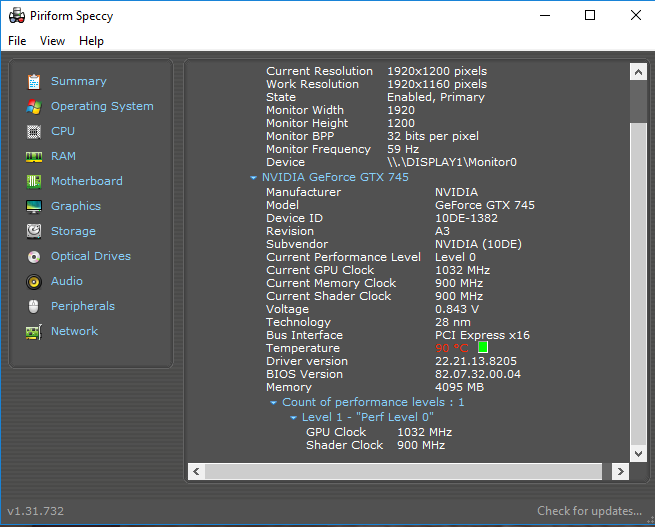The image size is (655, 527).
Task: Click the Operating System Windows flag icon
Action: click(x=34, y=106)
